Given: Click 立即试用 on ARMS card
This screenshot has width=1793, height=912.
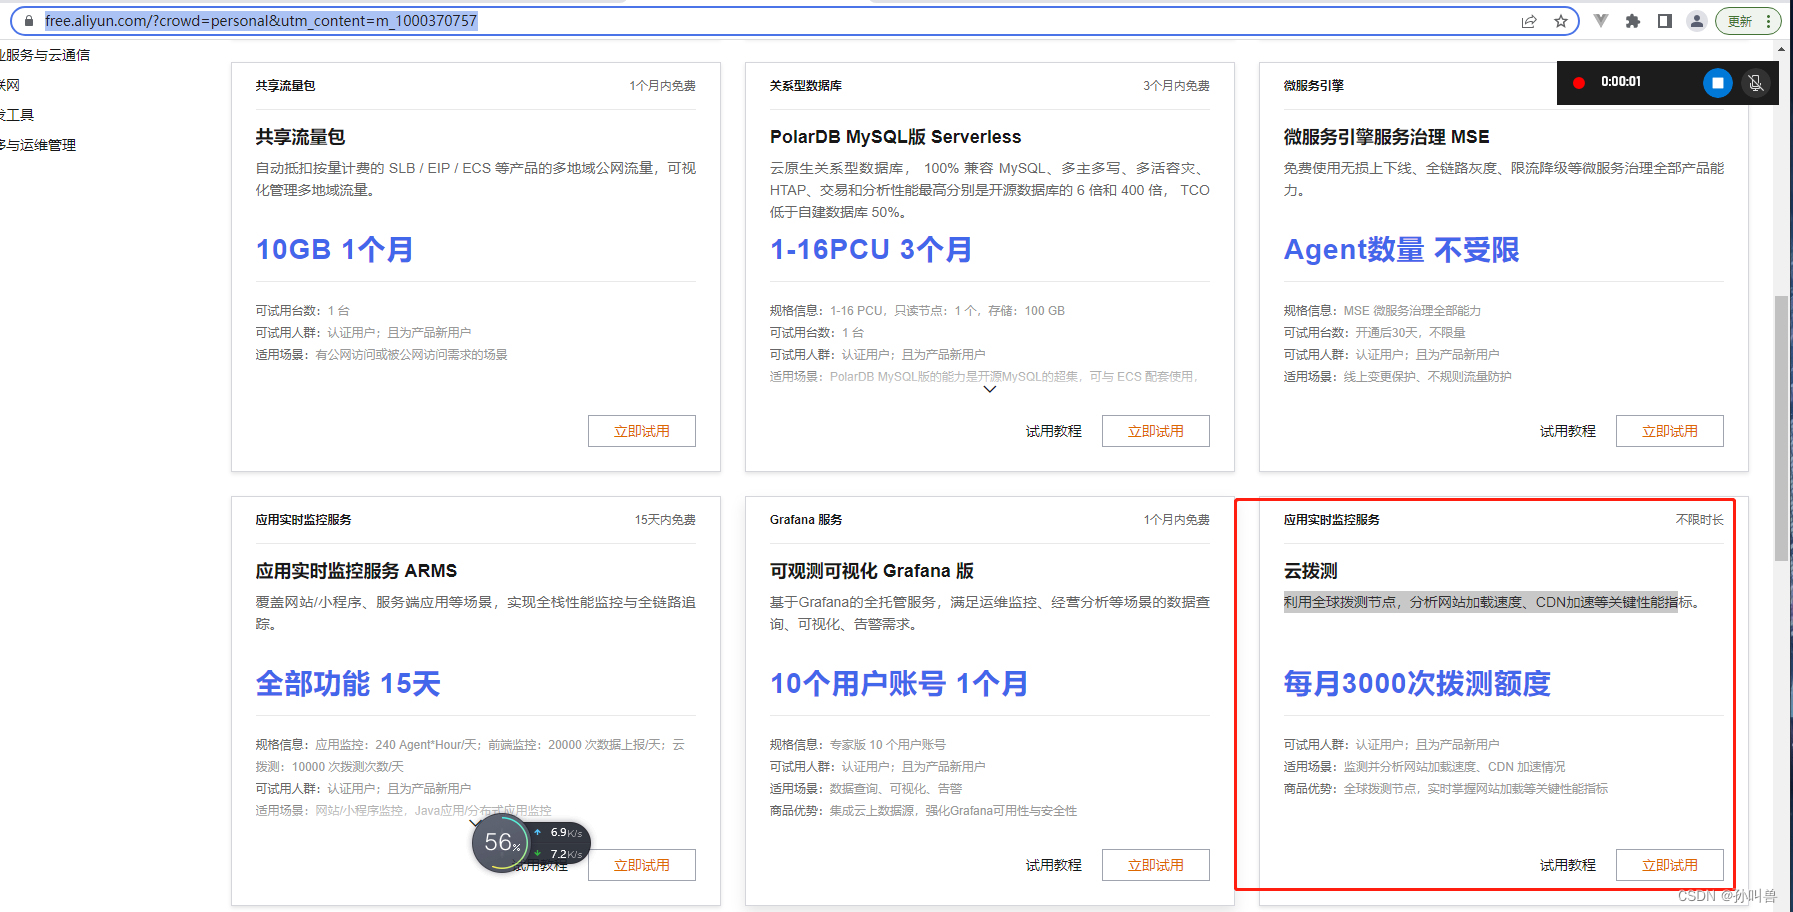Looking at the screenshot, I should pos(642,865).
